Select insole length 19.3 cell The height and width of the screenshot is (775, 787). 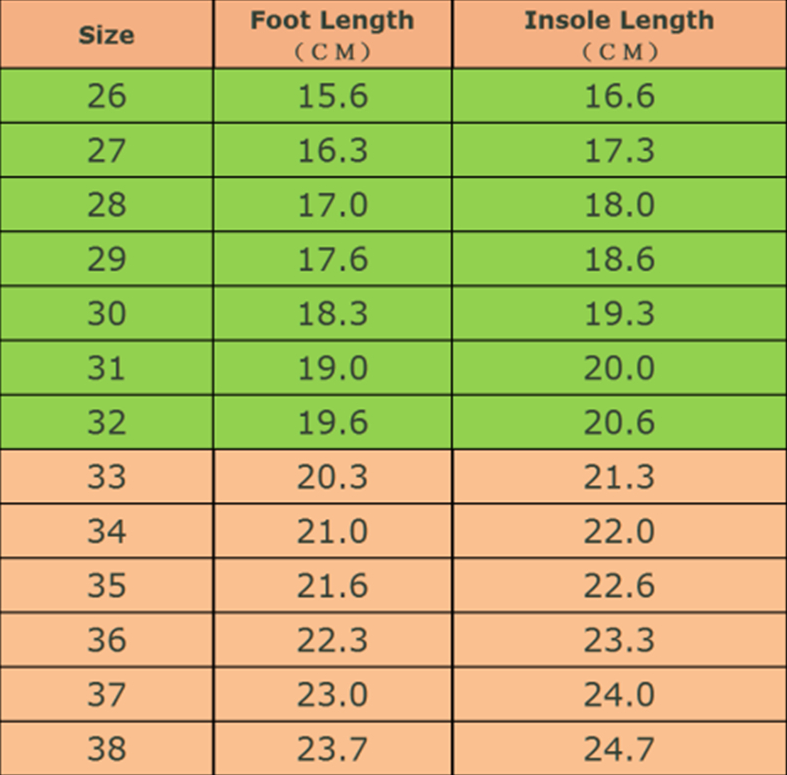[619, 314]
